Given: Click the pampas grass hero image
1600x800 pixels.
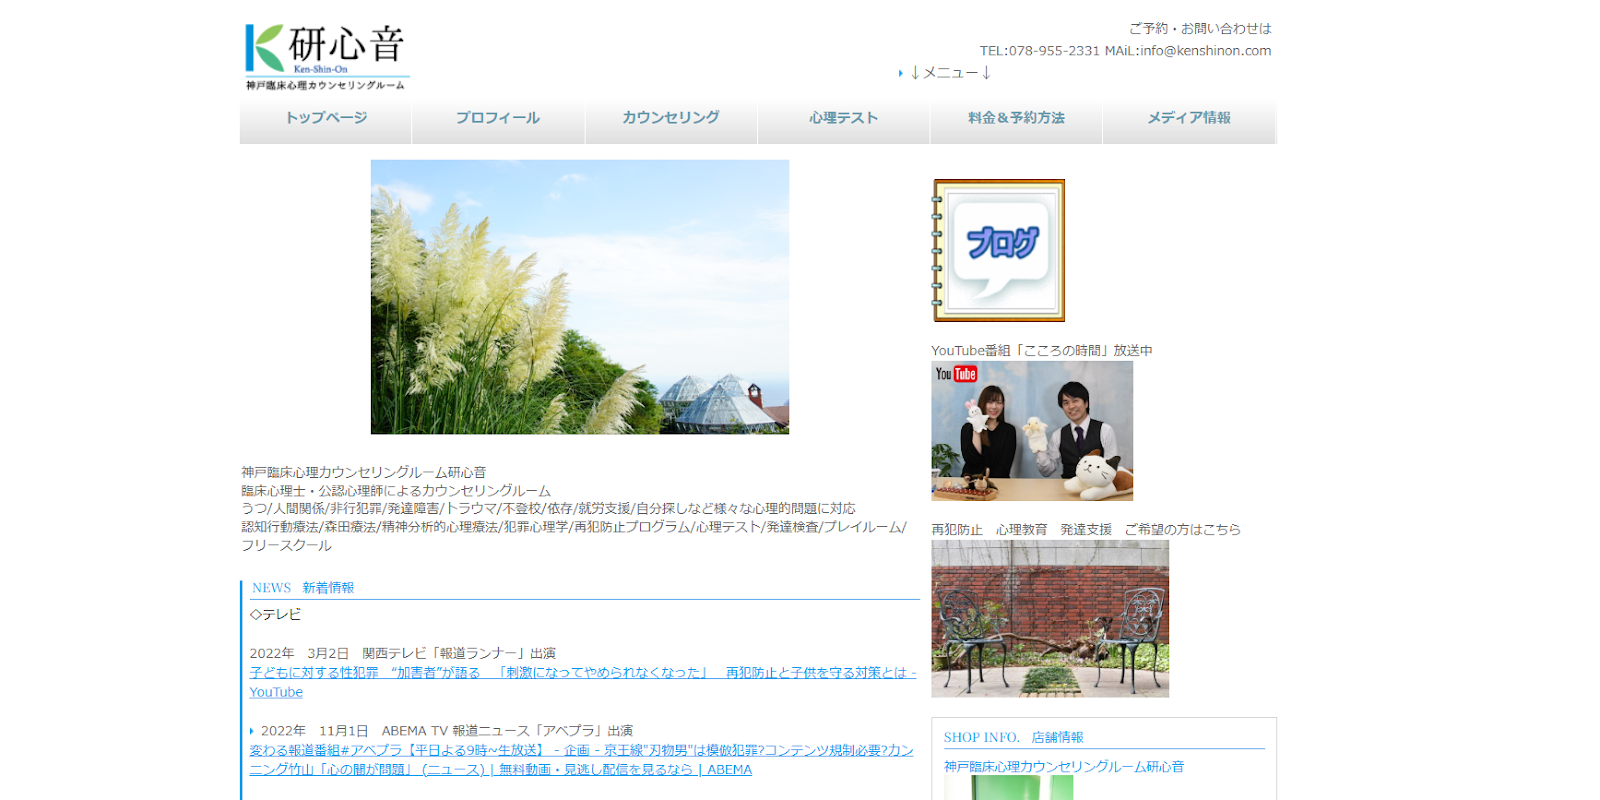Looking at the screenshot, I should point(579,297).
